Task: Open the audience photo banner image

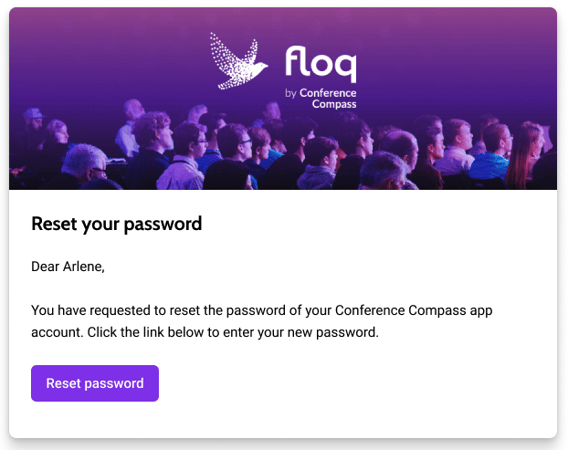Action: pos(283,99)
